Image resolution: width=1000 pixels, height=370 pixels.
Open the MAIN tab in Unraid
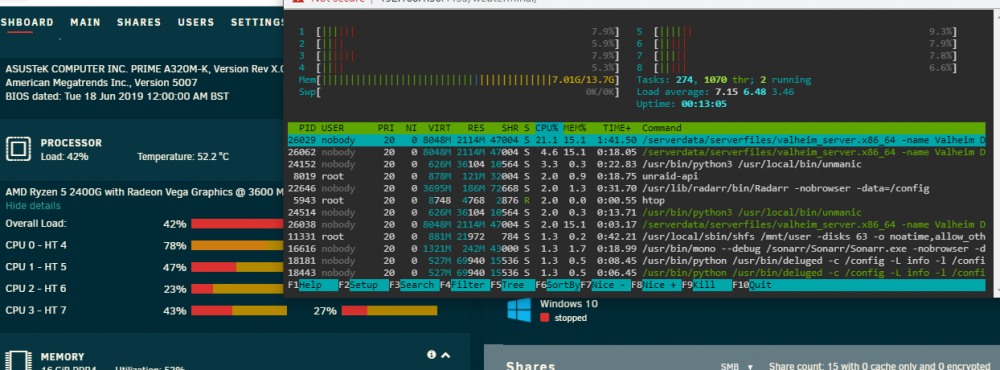(85, 22)
